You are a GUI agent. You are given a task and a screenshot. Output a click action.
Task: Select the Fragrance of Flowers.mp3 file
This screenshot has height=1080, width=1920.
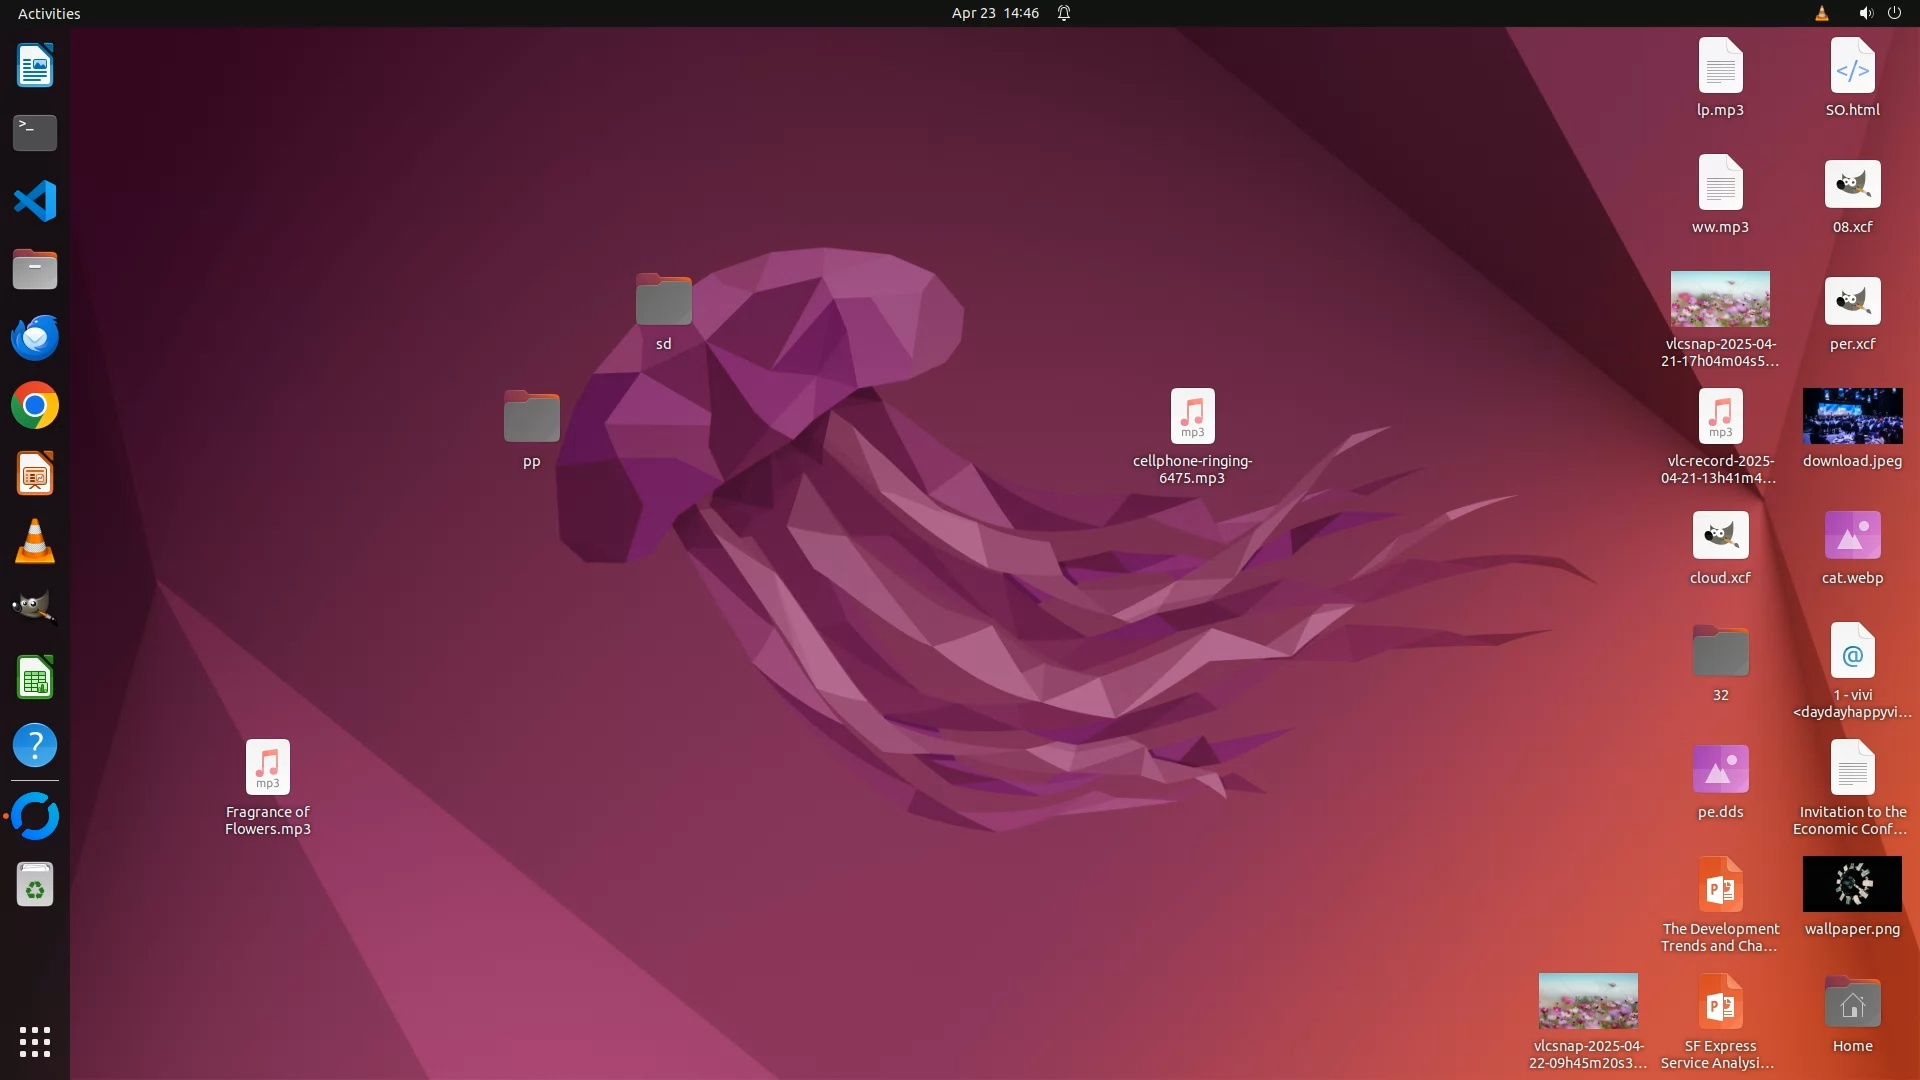267,768
